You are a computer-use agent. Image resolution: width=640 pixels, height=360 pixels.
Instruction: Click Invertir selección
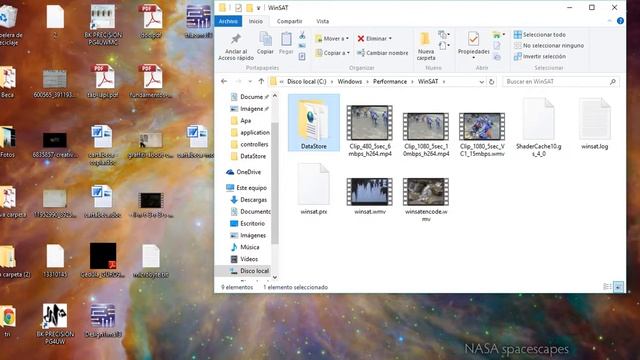pos(540,56)
